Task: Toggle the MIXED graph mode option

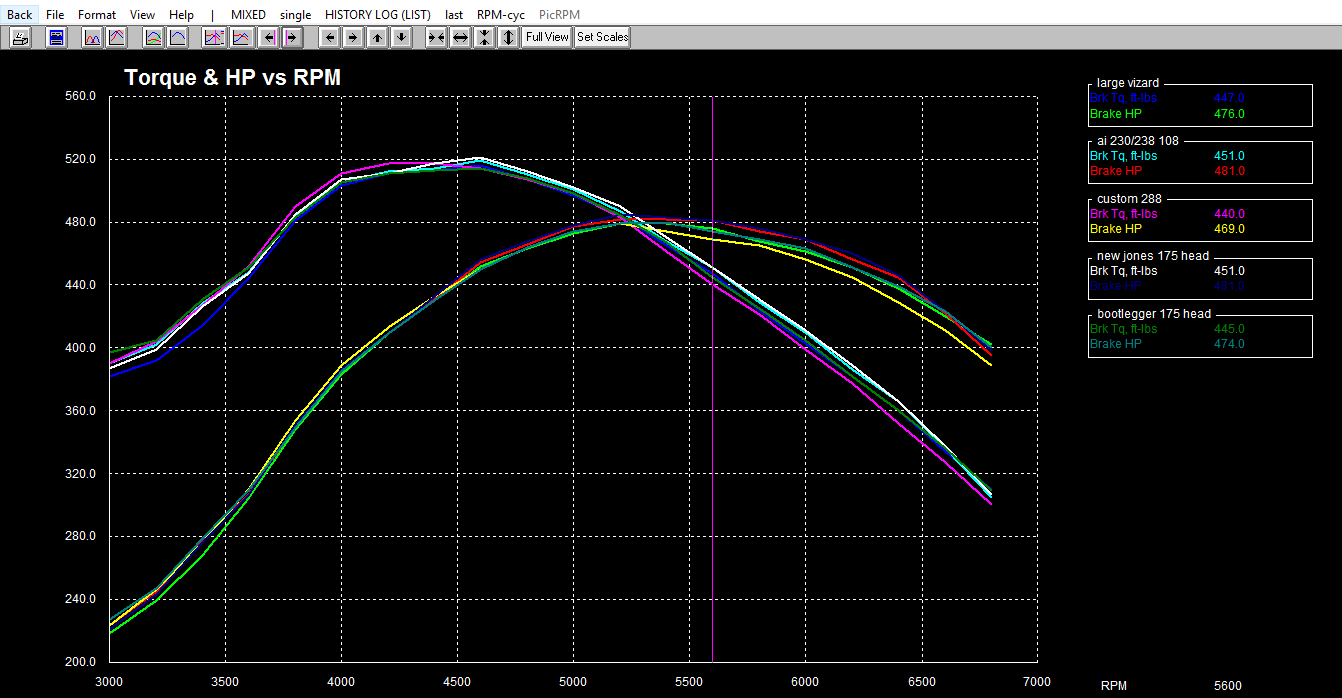Action: 248,15
